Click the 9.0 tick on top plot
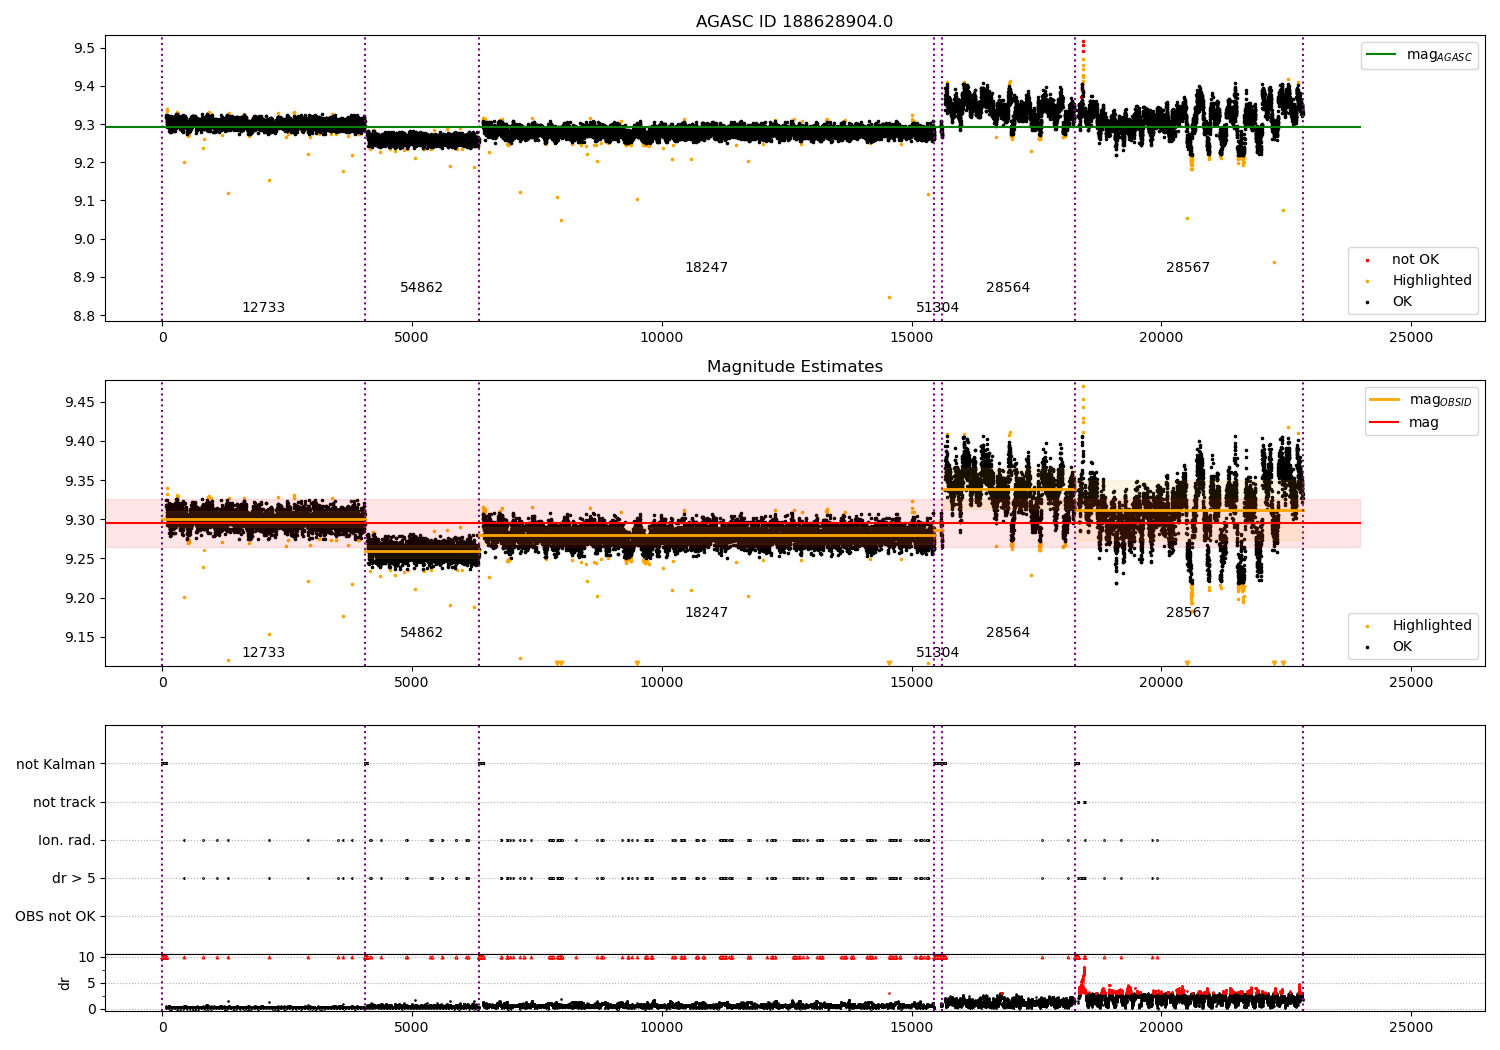 coord(83,239)
